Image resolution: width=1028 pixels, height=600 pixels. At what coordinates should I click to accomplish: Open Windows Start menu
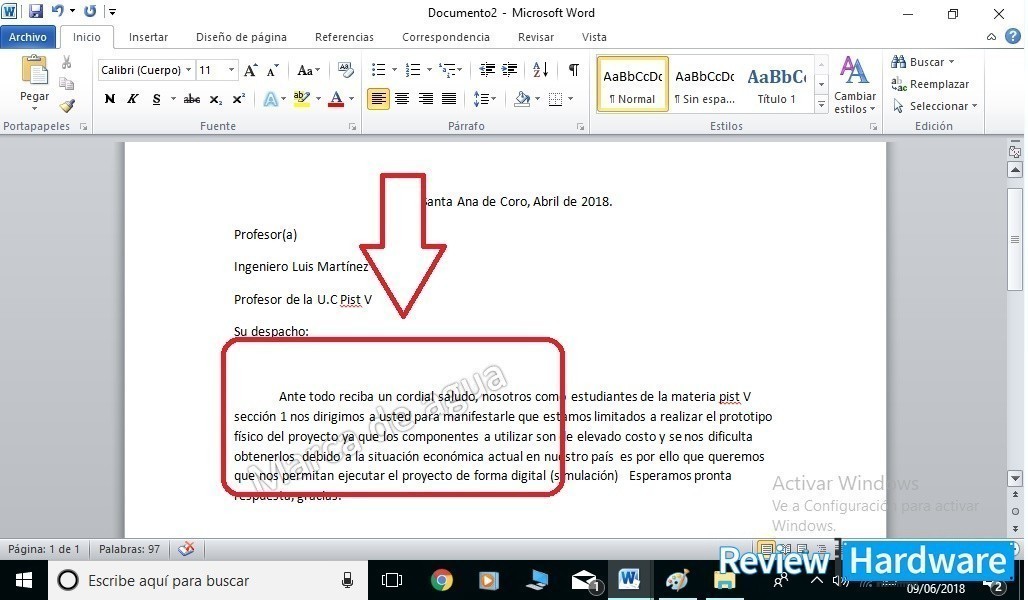tap(24, 580)
